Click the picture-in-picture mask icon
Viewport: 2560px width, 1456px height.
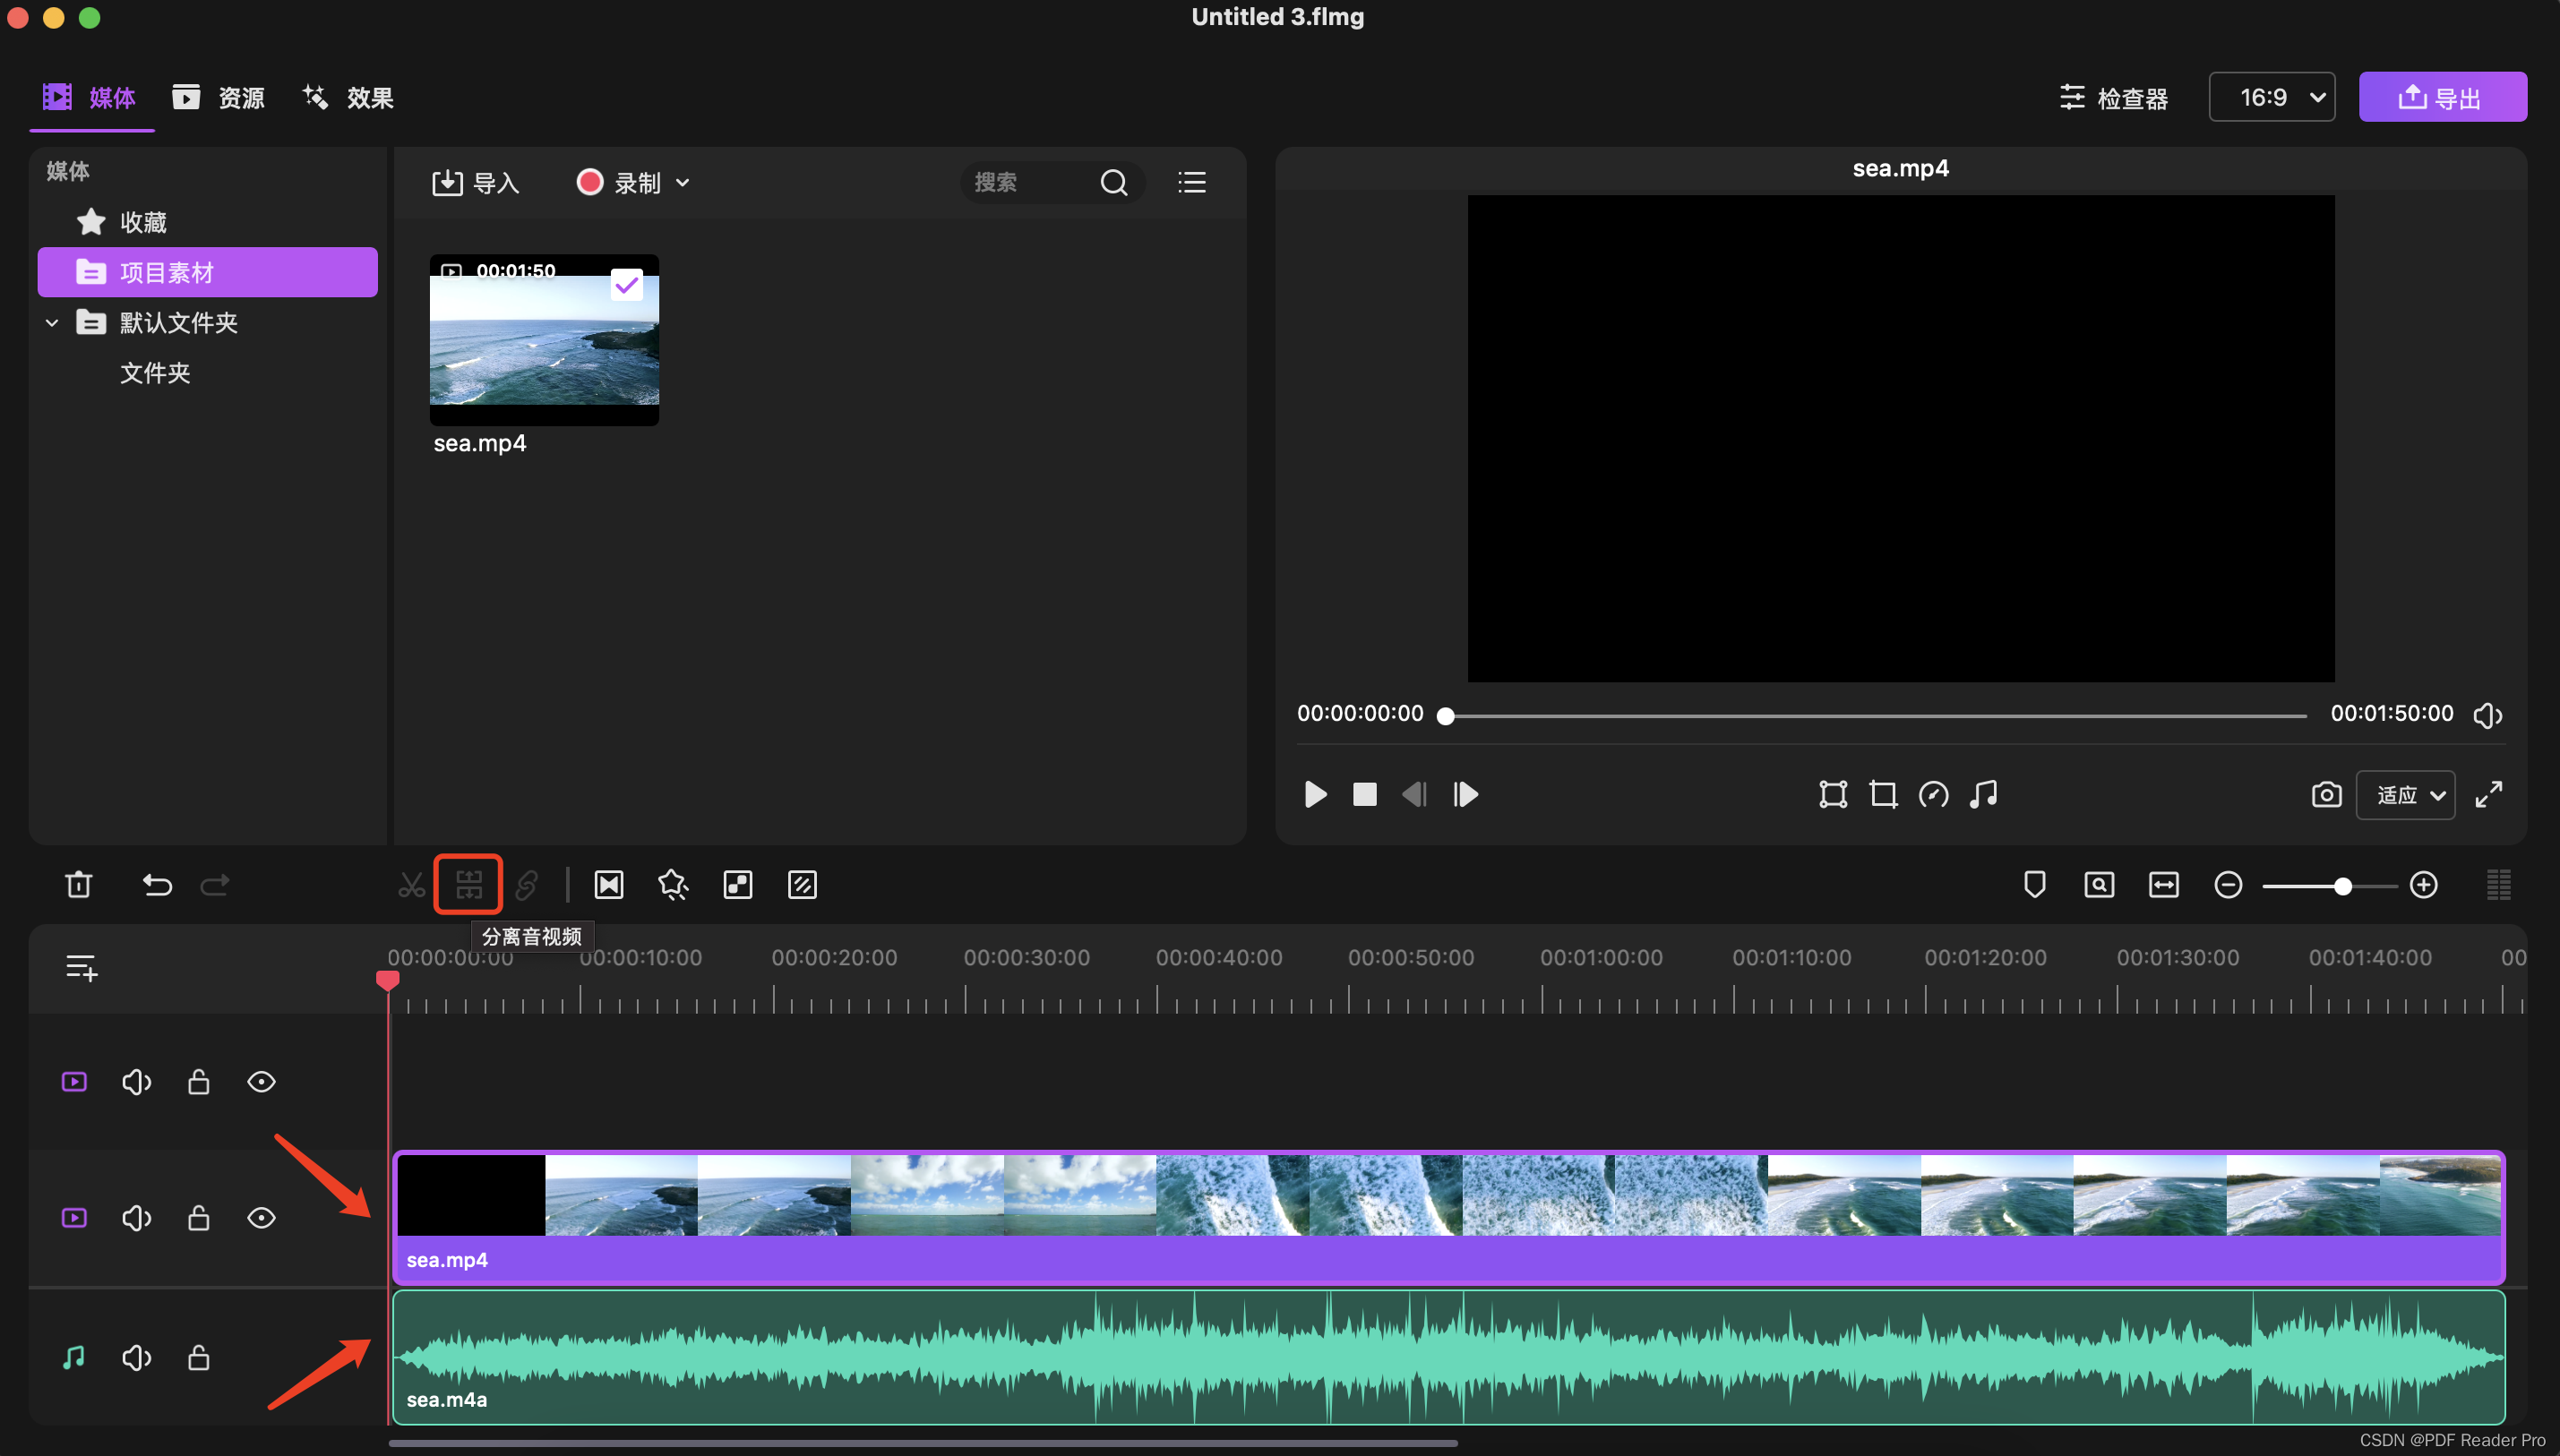(x=738, y=885)
